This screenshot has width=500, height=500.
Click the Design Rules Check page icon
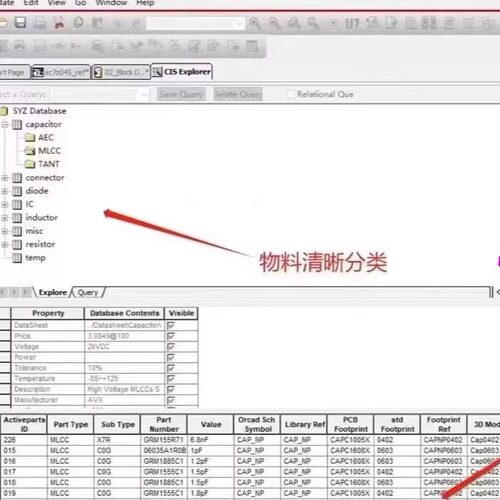(x=391, y=23)
